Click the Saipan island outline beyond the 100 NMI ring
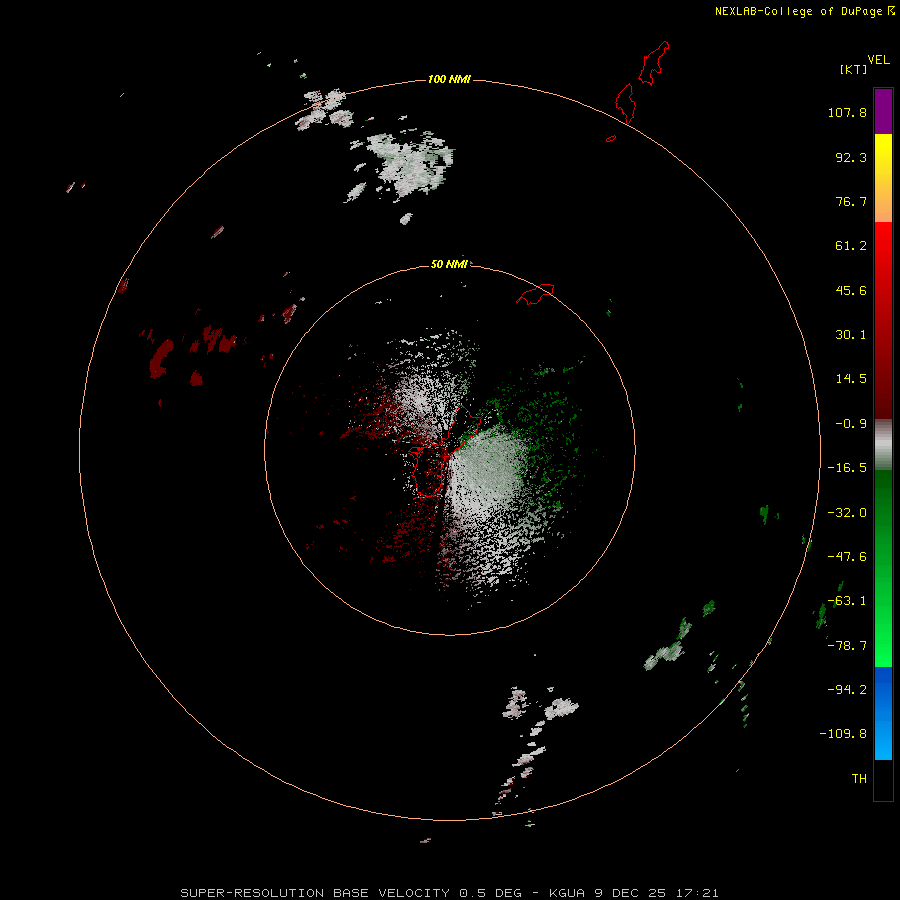The height and width of the screenshot is (900, 900). [x=654, y=63]
